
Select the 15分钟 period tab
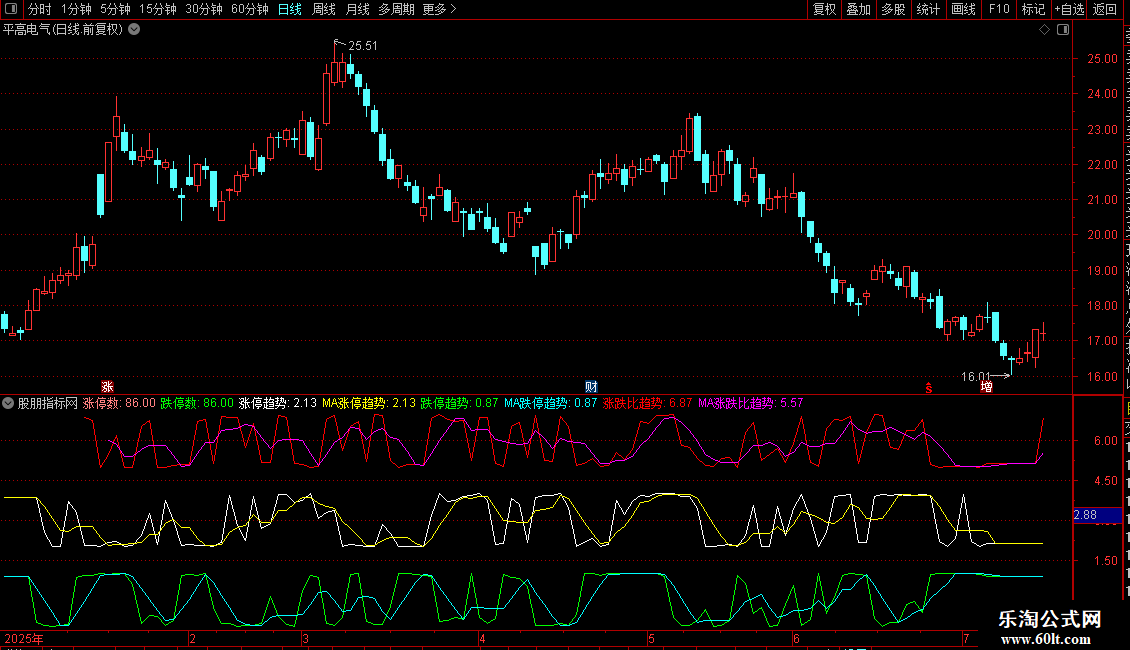click(x=158, y=9)
